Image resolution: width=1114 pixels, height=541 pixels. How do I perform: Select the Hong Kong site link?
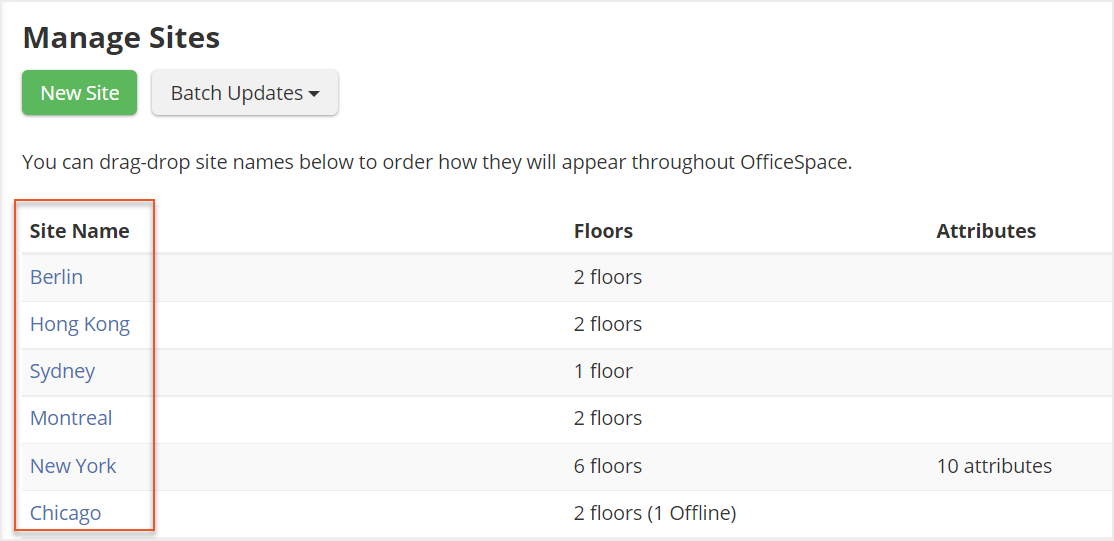[x=80, y=324]
